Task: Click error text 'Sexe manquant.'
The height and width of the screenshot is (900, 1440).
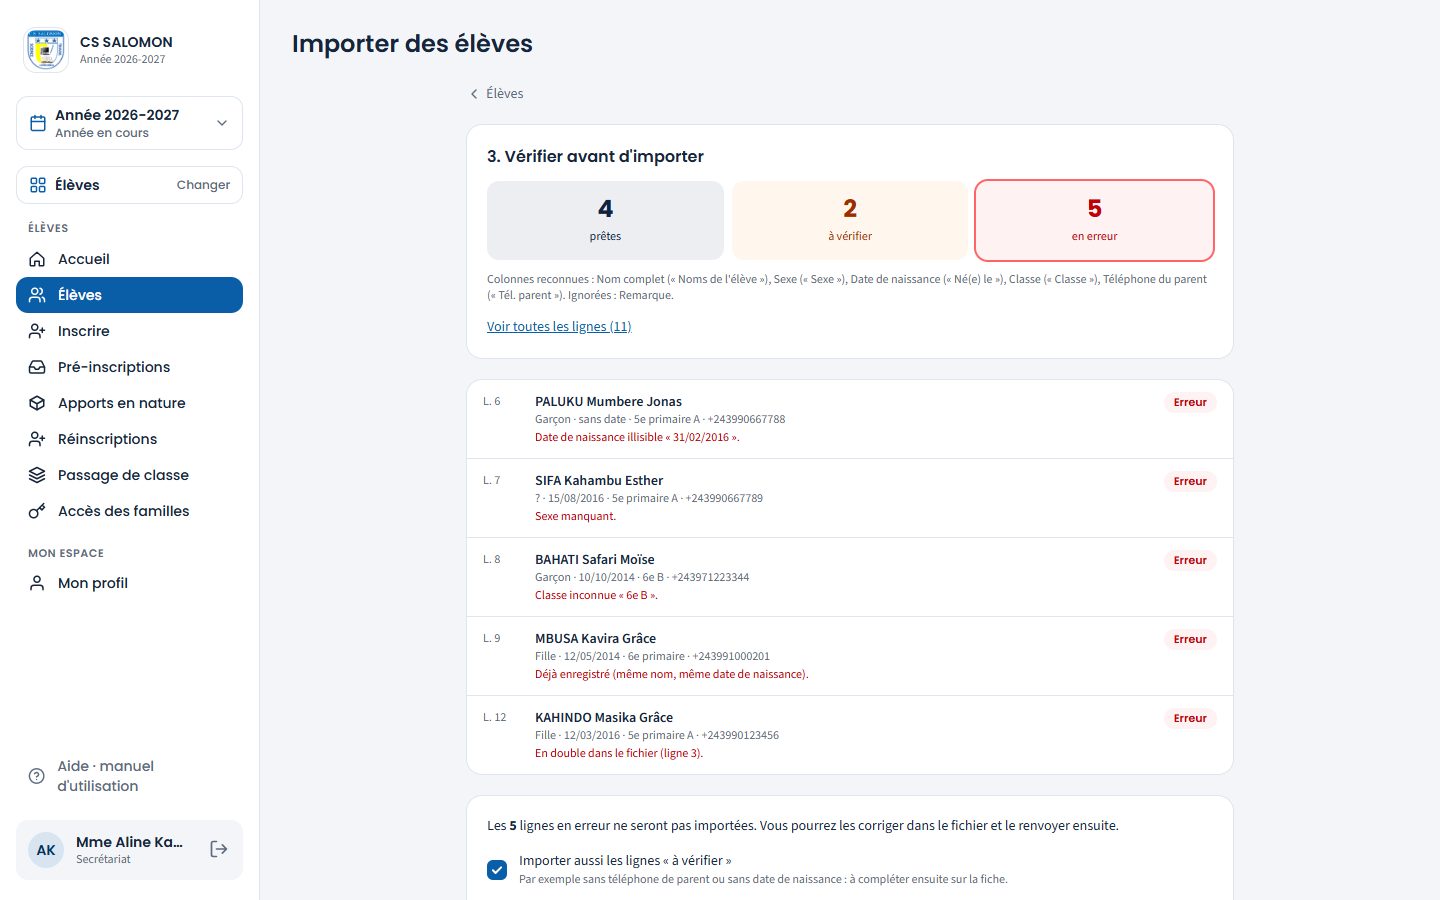Action: (576, 517)
